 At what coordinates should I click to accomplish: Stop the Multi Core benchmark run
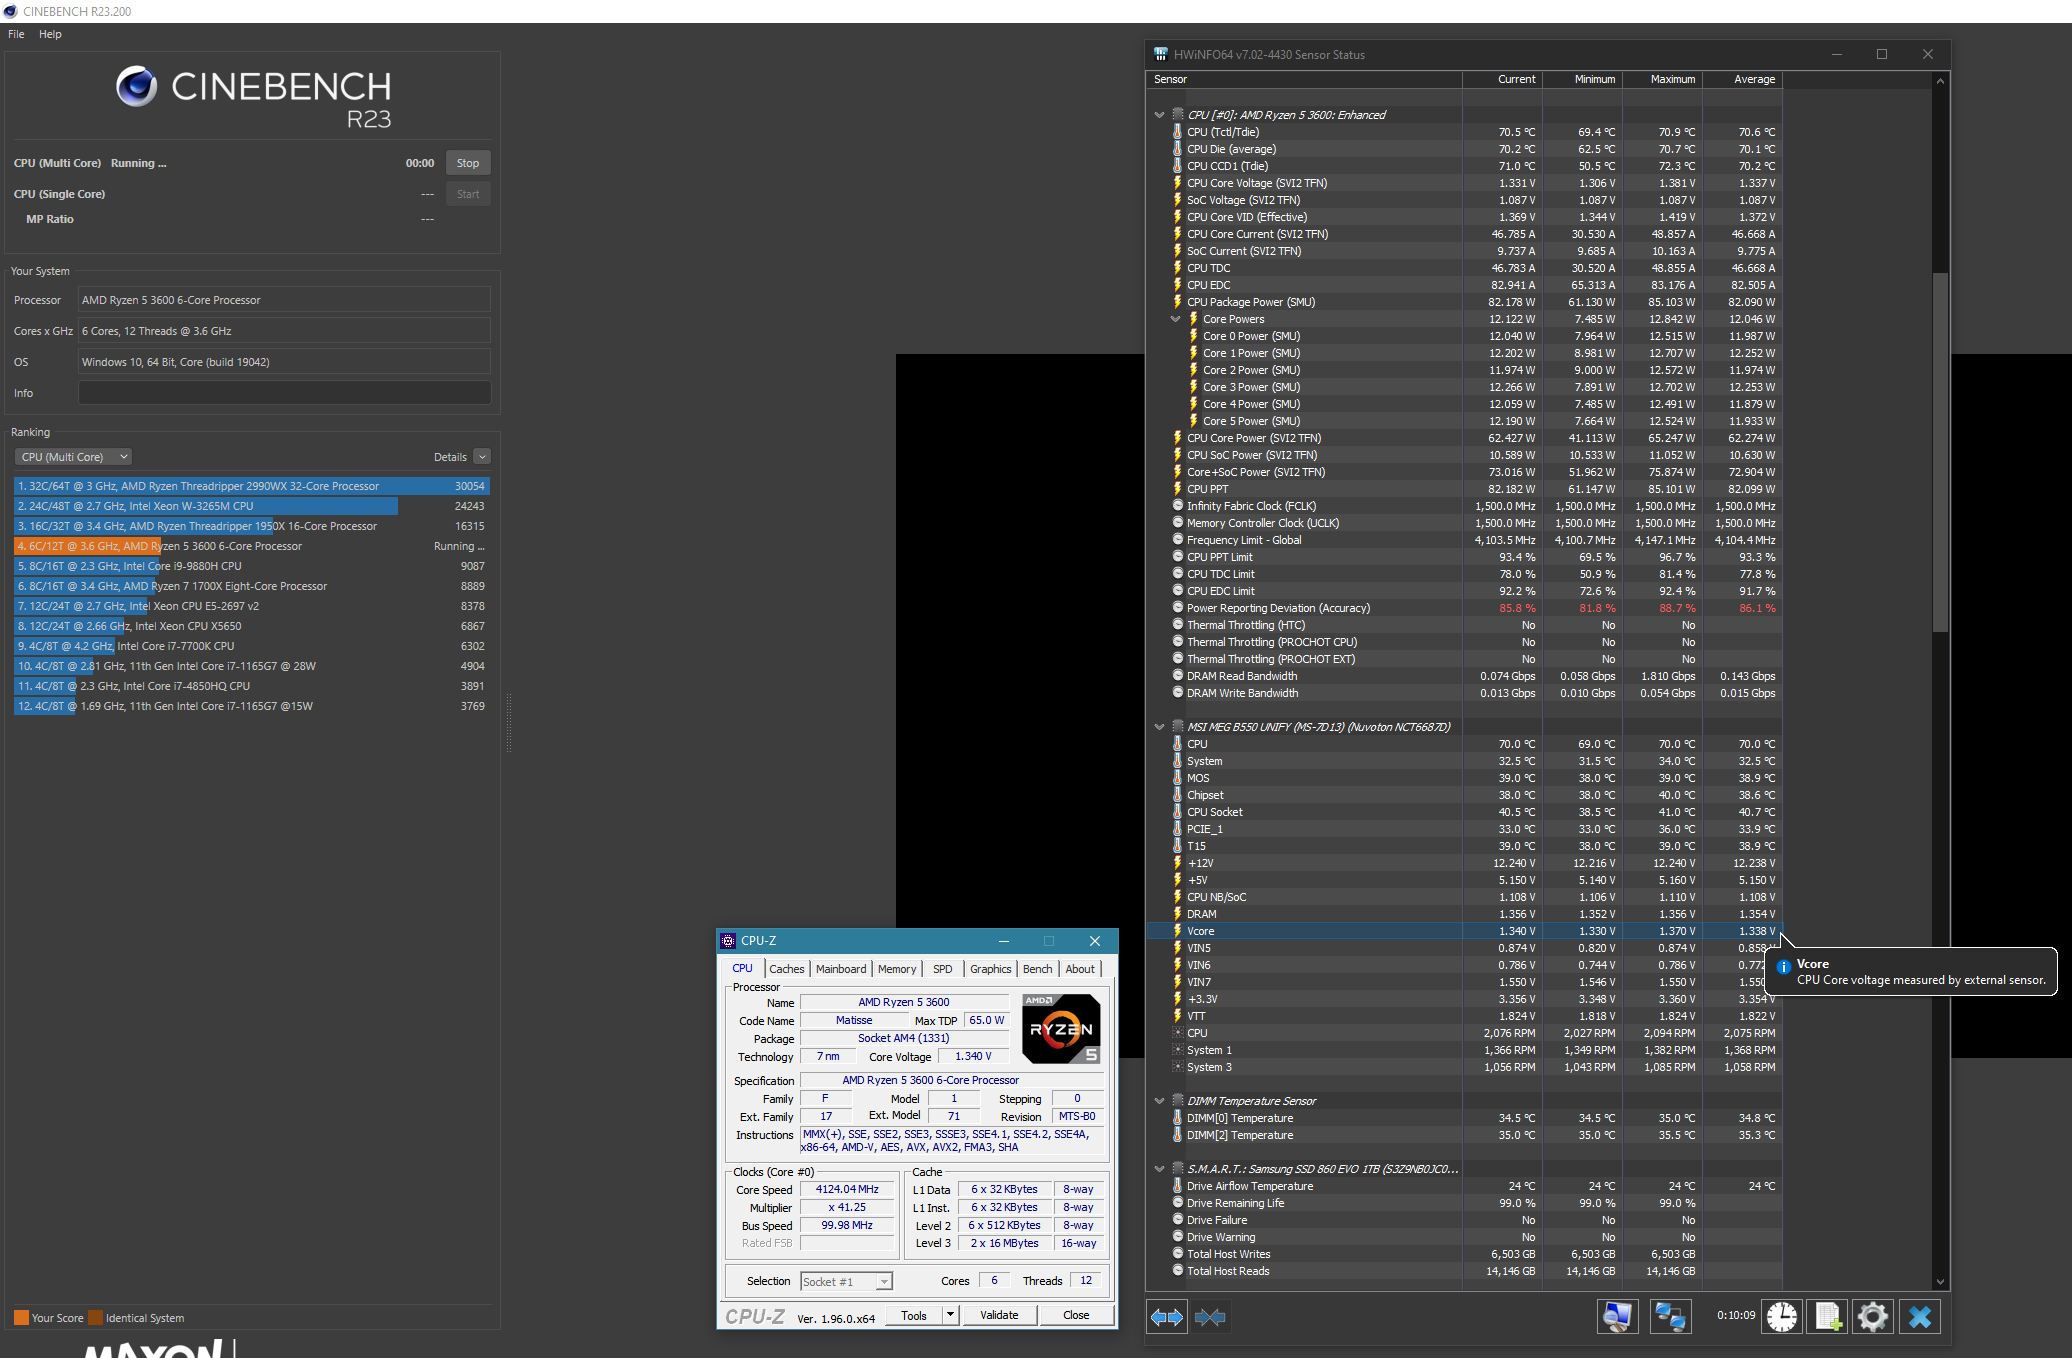point(467,163)
